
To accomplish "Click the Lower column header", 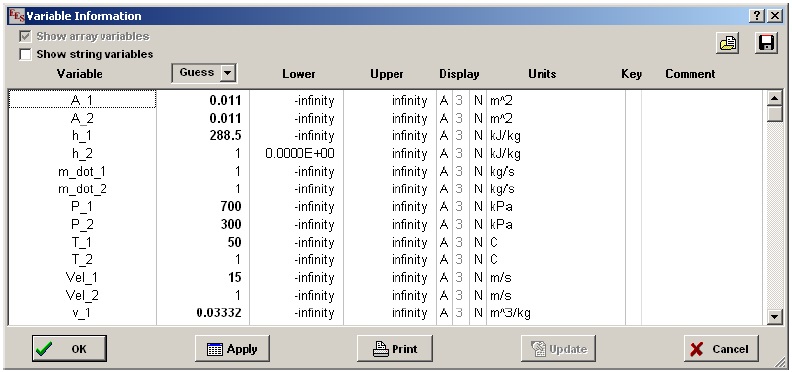I will (299, 74).
